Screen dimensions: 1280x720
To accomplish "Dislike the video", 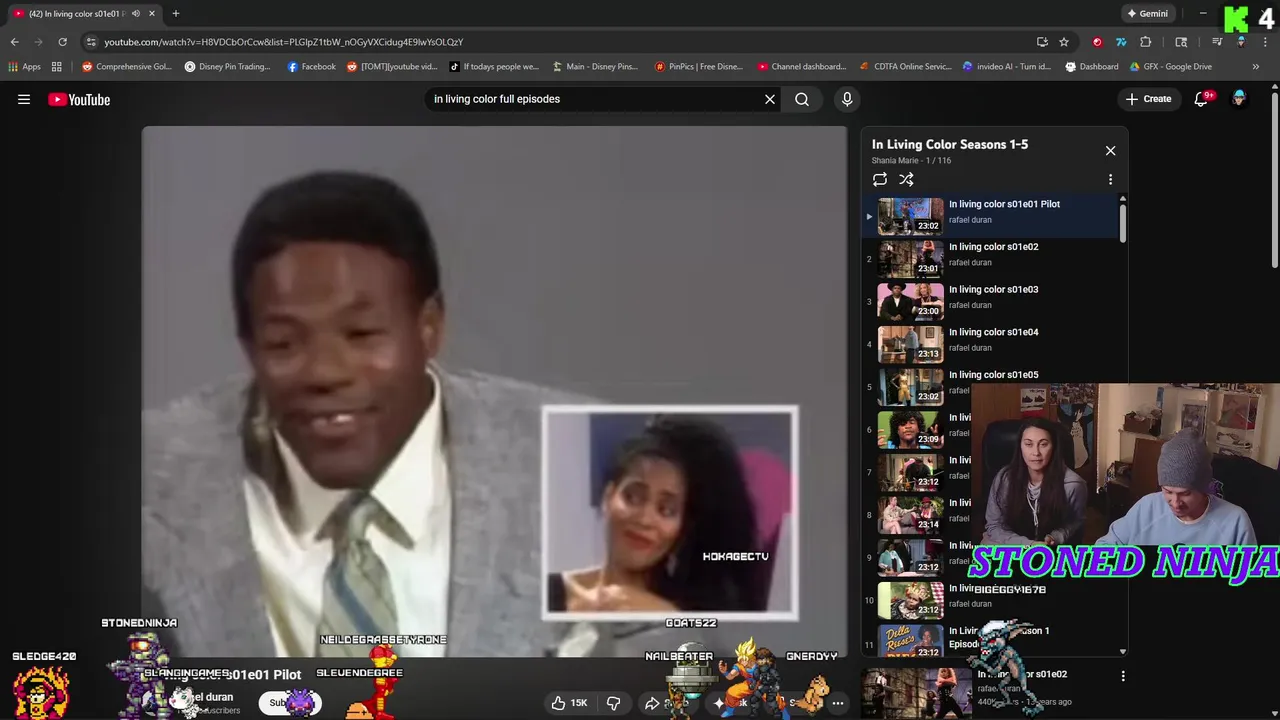I will (x=614, y=703).
